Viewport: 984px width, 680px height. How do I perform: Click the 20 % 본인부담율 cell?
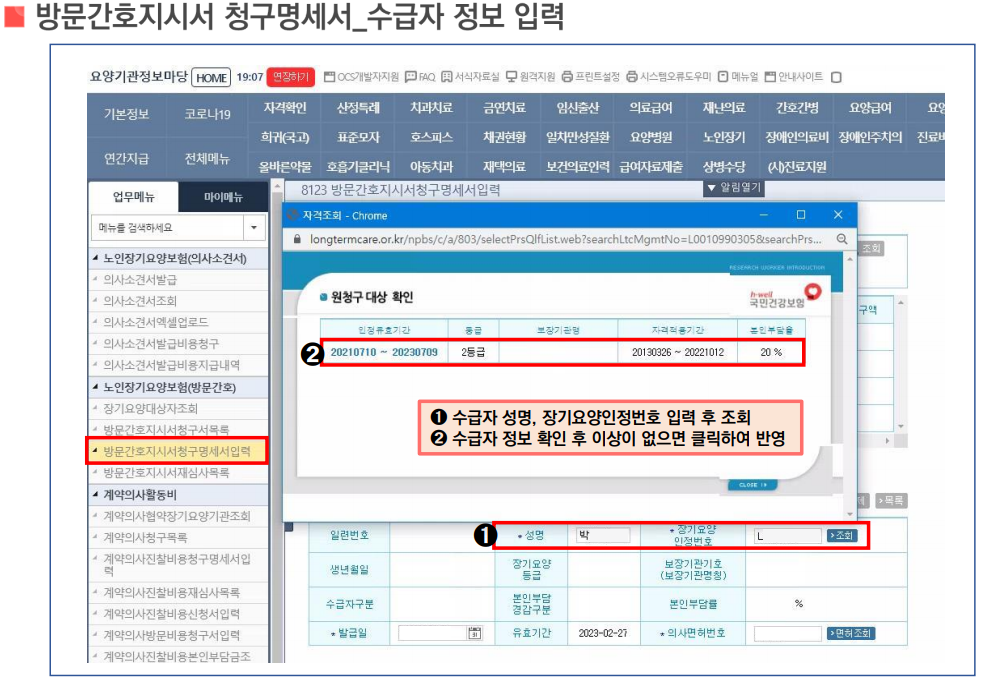pos(771,352)
